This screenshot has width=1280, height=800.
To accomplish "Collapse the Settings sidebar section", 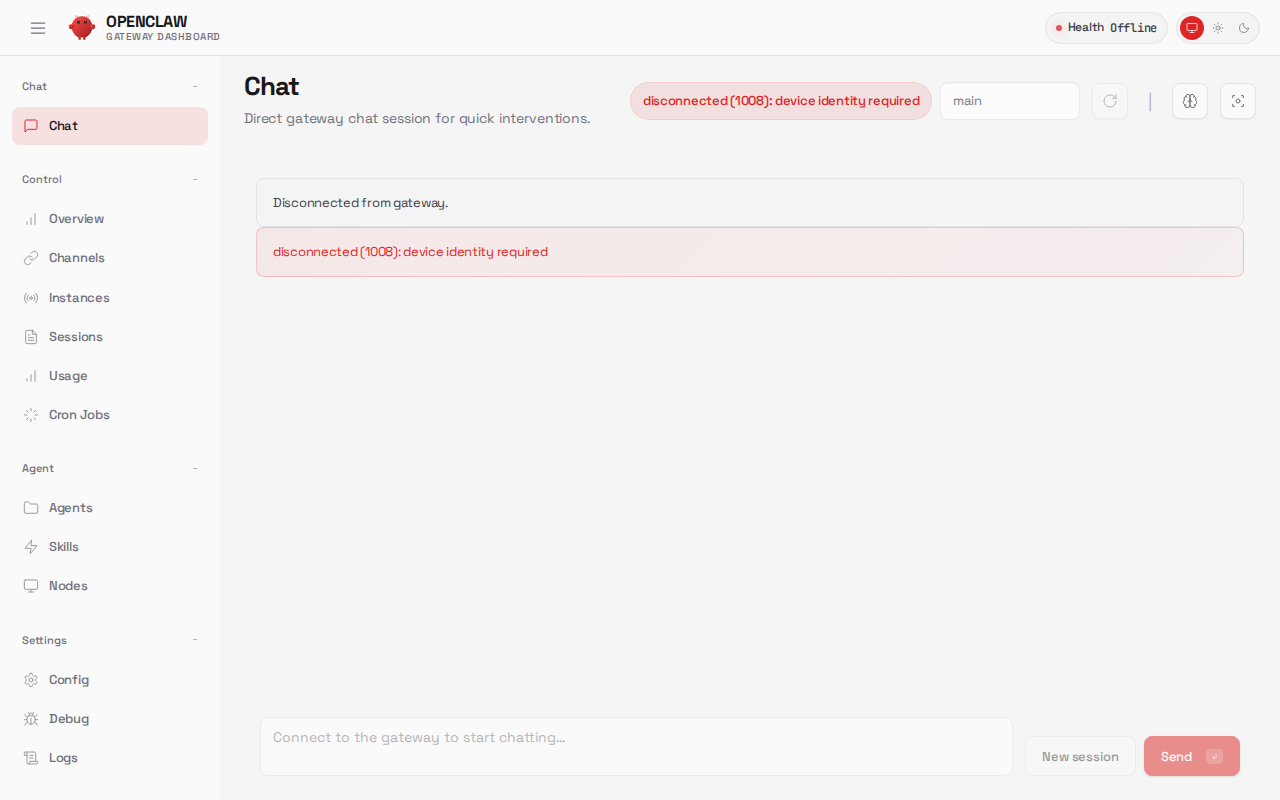I will (195, 640).
